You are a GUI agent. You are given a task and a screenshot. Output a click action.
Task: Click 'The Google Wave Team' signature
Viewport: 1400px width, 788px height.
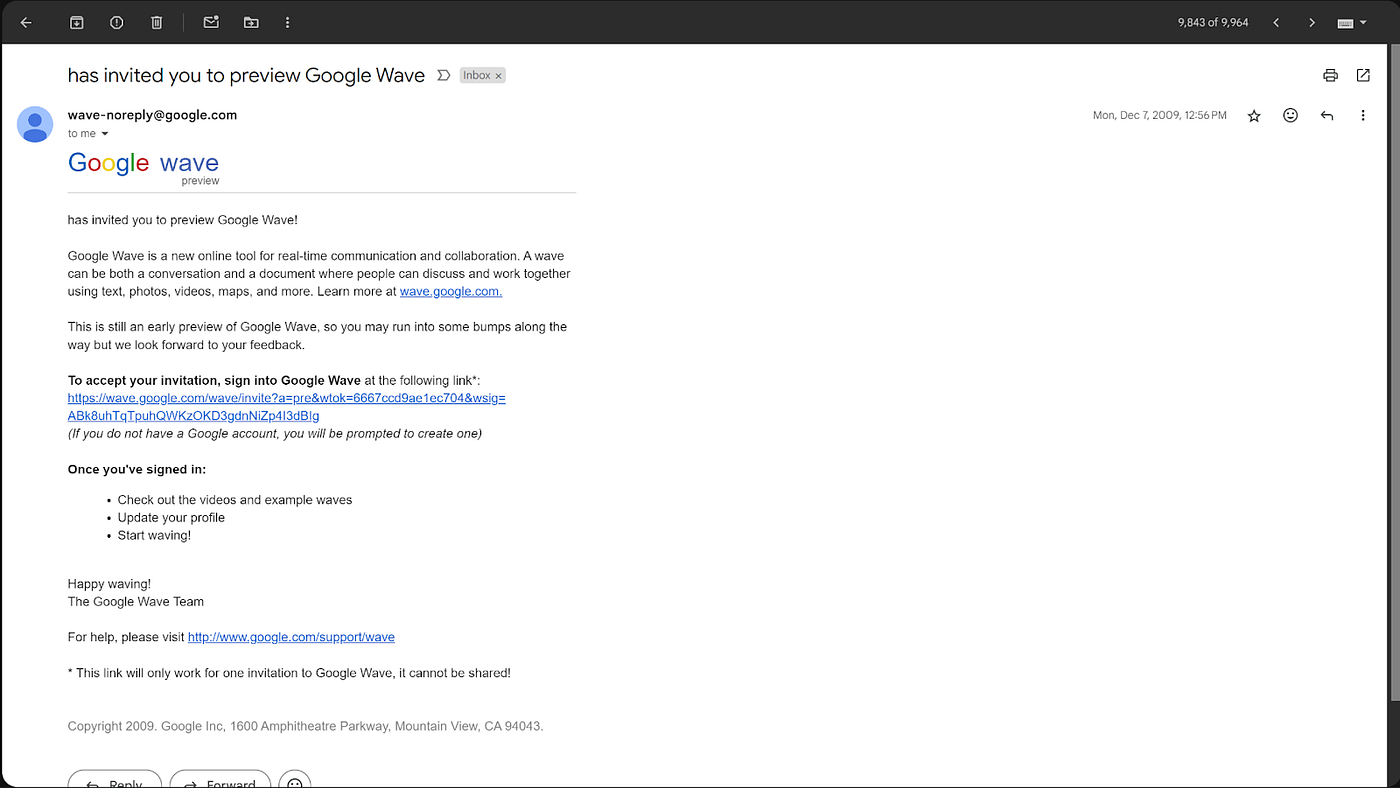click(136, 602)
